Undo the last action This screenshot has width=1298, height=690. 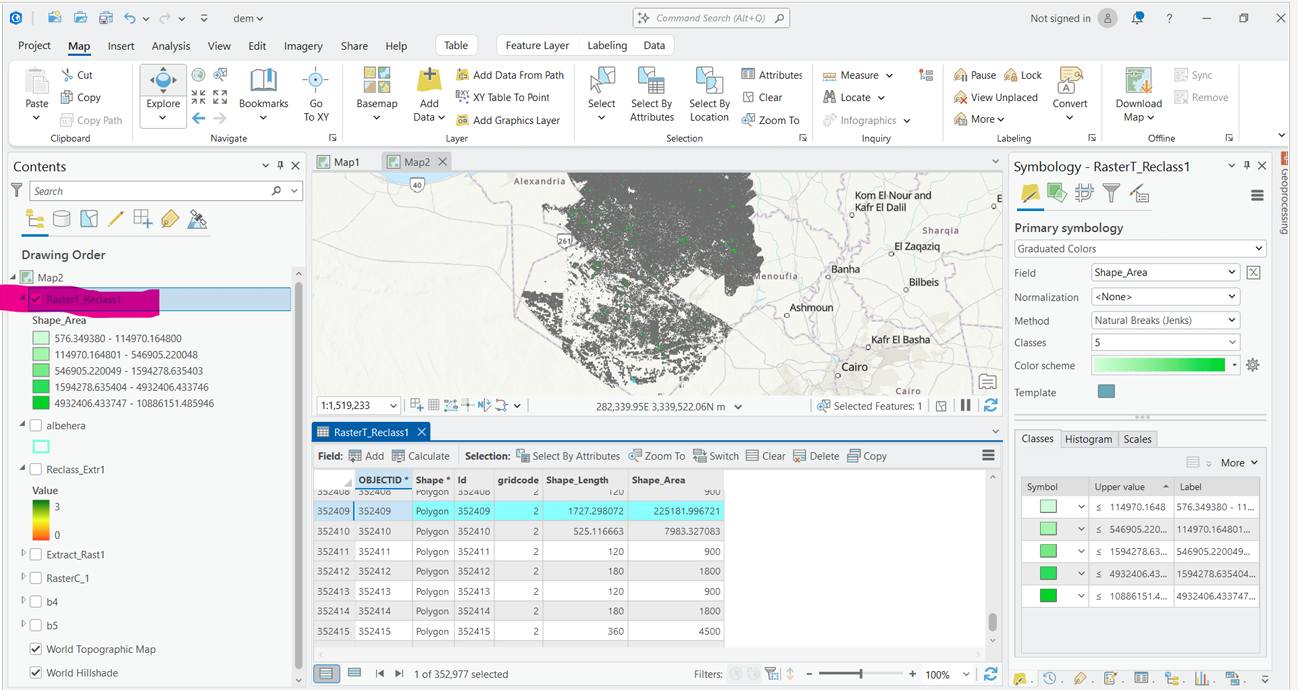130,18
